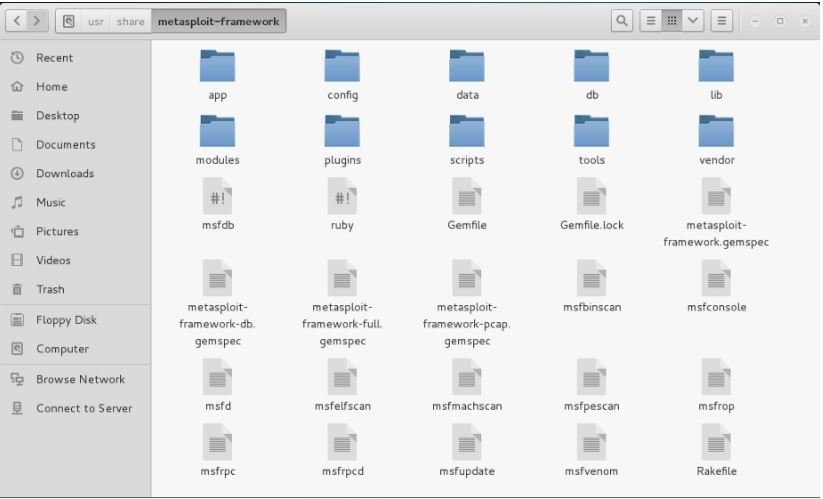Image resolution: width=823 pixels, height=499 pixels.
Task: Open Music from the sidebar
Action: coord(76,202)
